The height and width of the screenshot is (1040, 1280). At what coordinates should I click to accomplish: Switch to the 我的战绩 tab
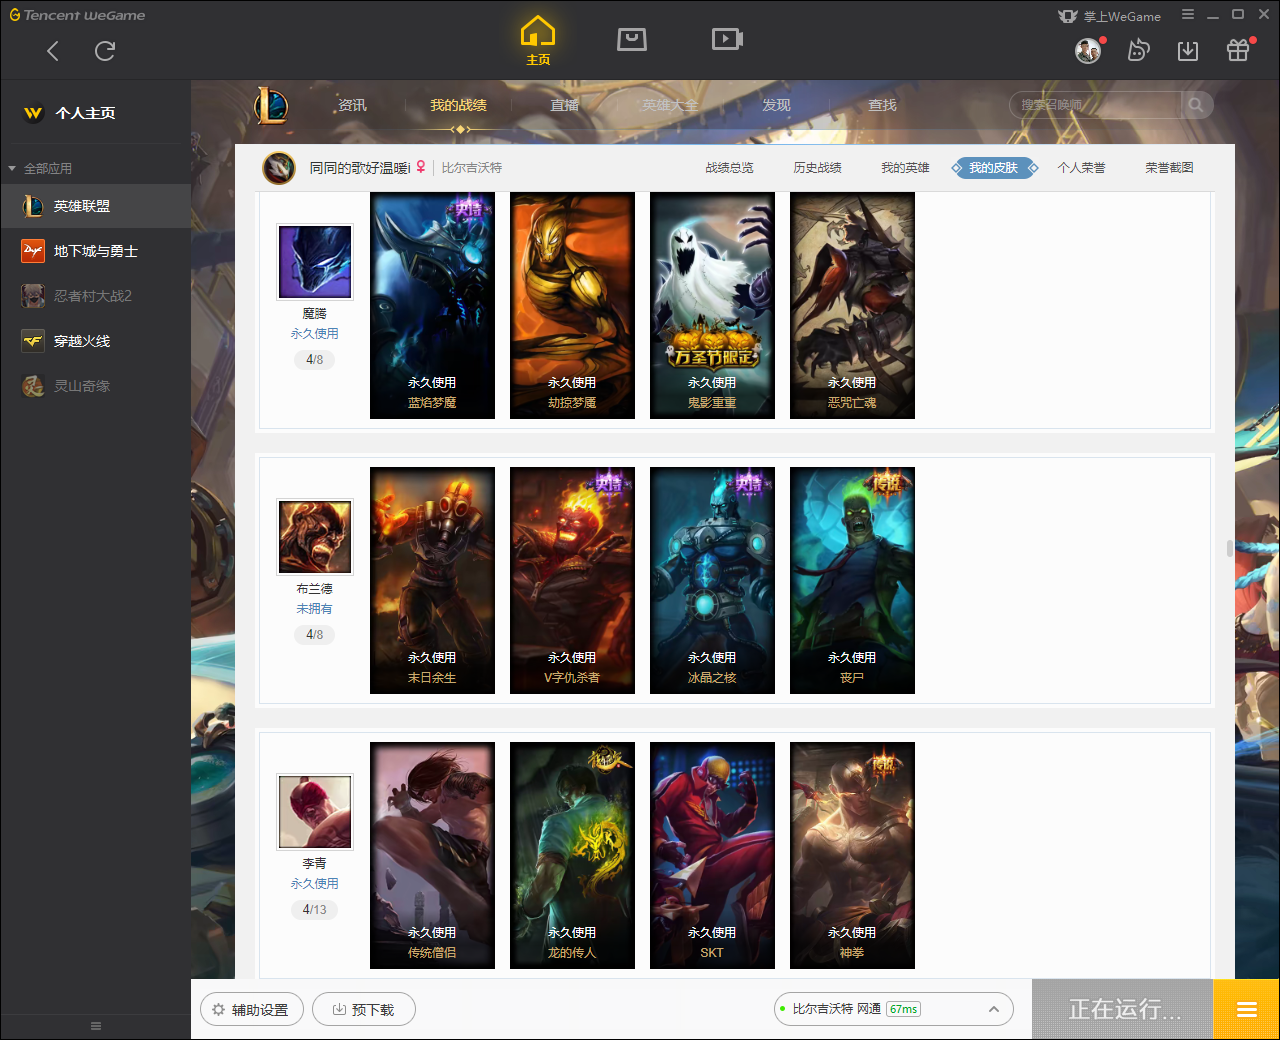click(x=459, y=105)
